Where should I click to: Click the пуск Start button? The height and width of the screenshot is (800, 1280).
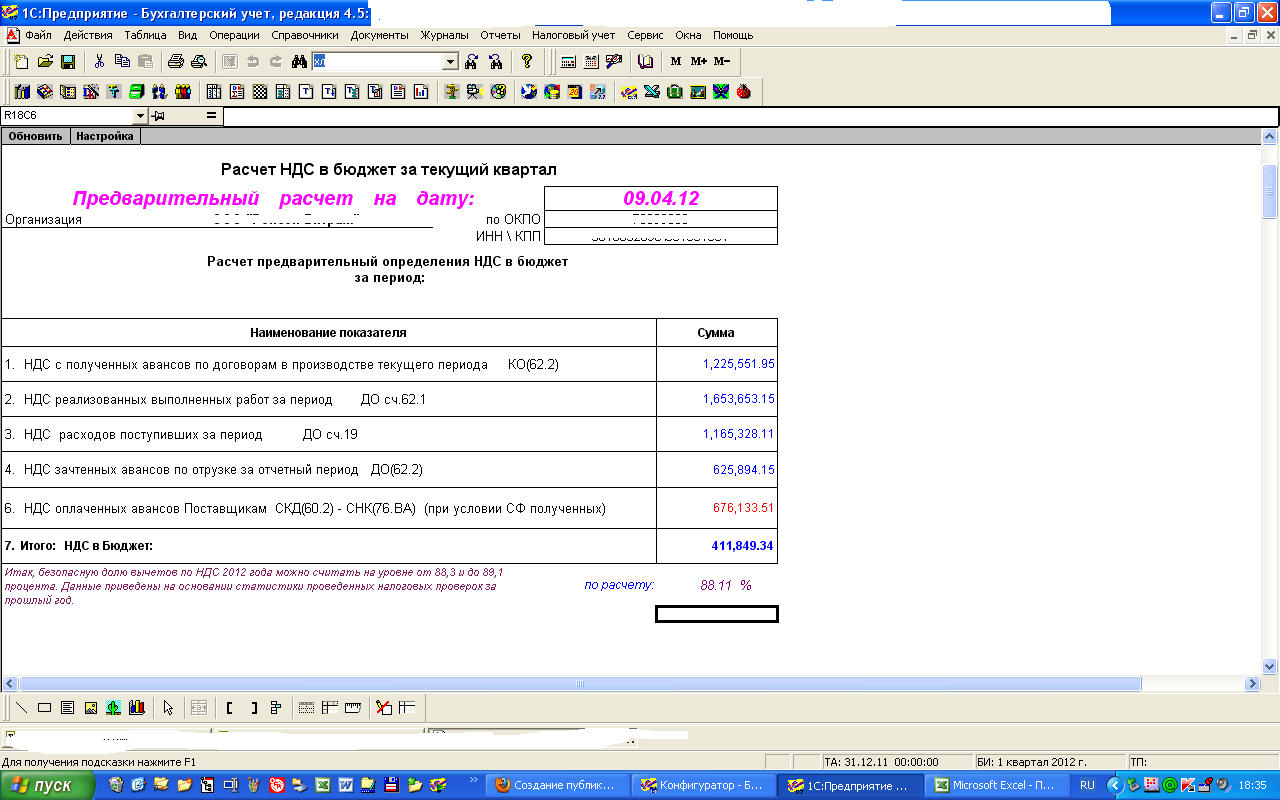click(x=48, y=785)
